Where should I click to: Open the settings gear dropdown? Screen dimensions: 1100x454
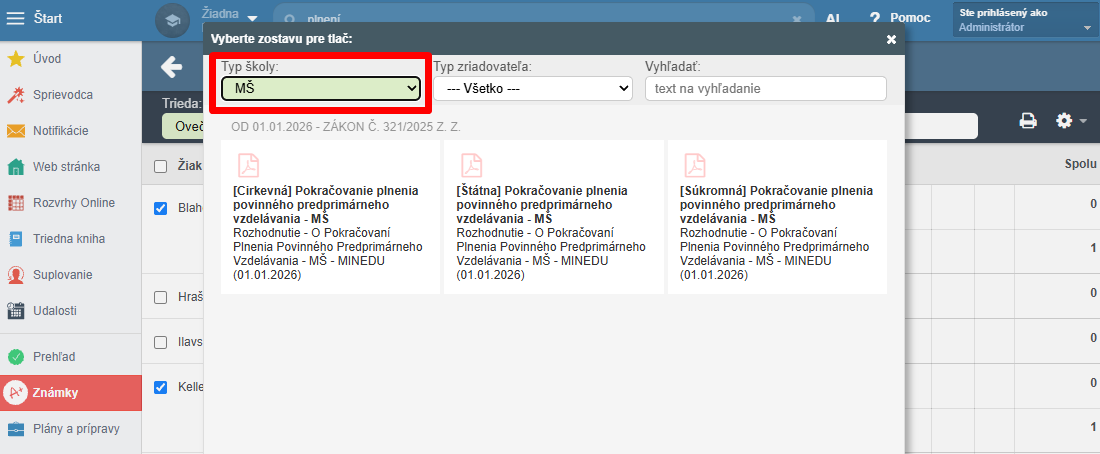[x=1071, y=121]
